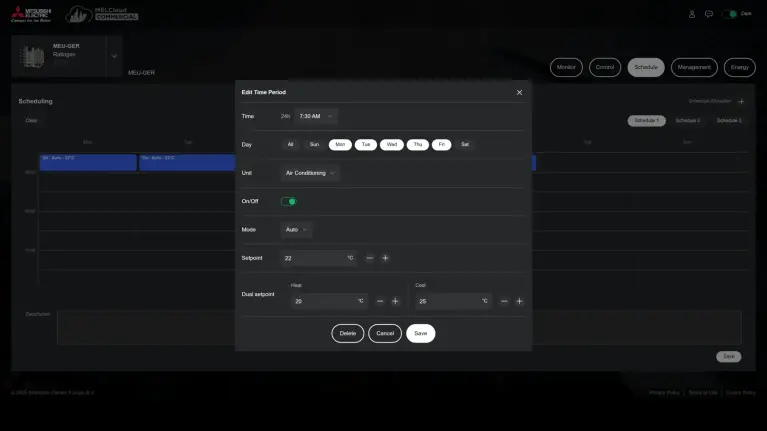Save the edited time period
The image size is (767, 431).
421,334
